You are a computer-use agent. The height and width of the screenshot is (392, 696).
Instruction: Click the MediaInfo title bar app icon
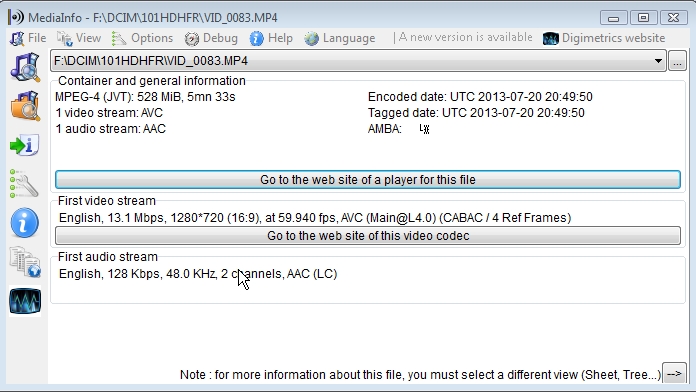tap(16, 17)
